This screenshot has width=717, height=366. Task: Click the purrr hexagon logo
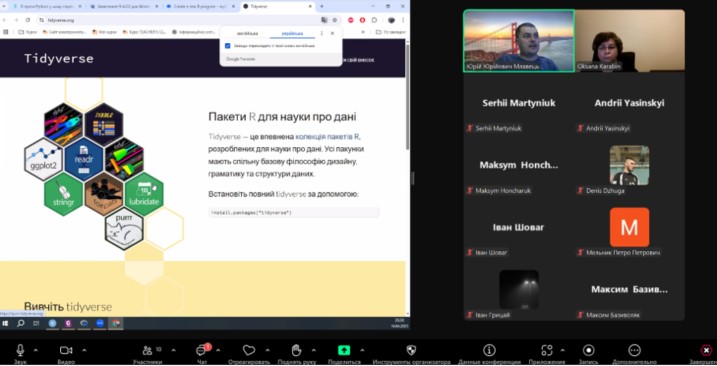pos(124,229)
